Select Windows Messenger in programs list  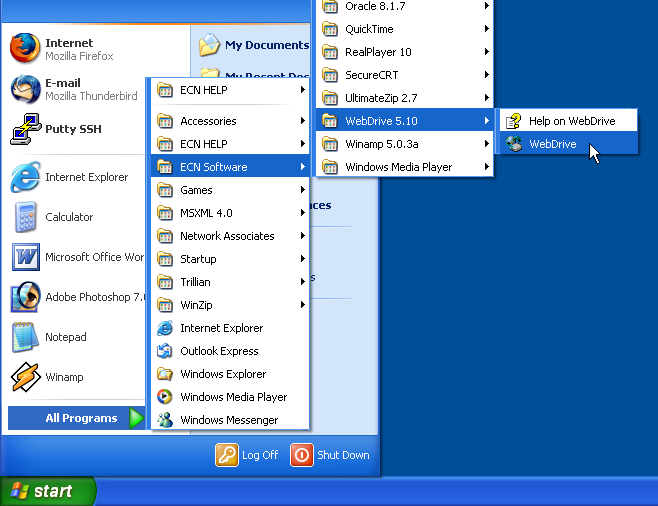point(229,420)
